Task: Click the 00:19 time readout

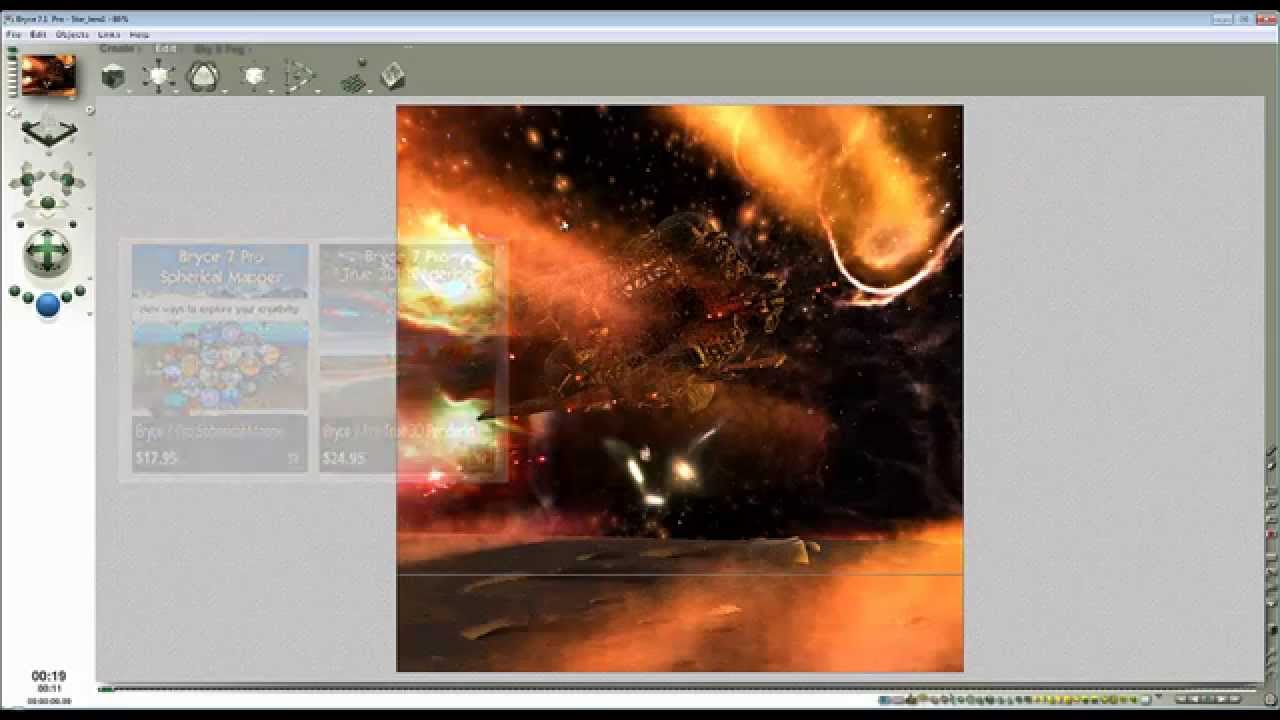Action: (x=48, y=676)
